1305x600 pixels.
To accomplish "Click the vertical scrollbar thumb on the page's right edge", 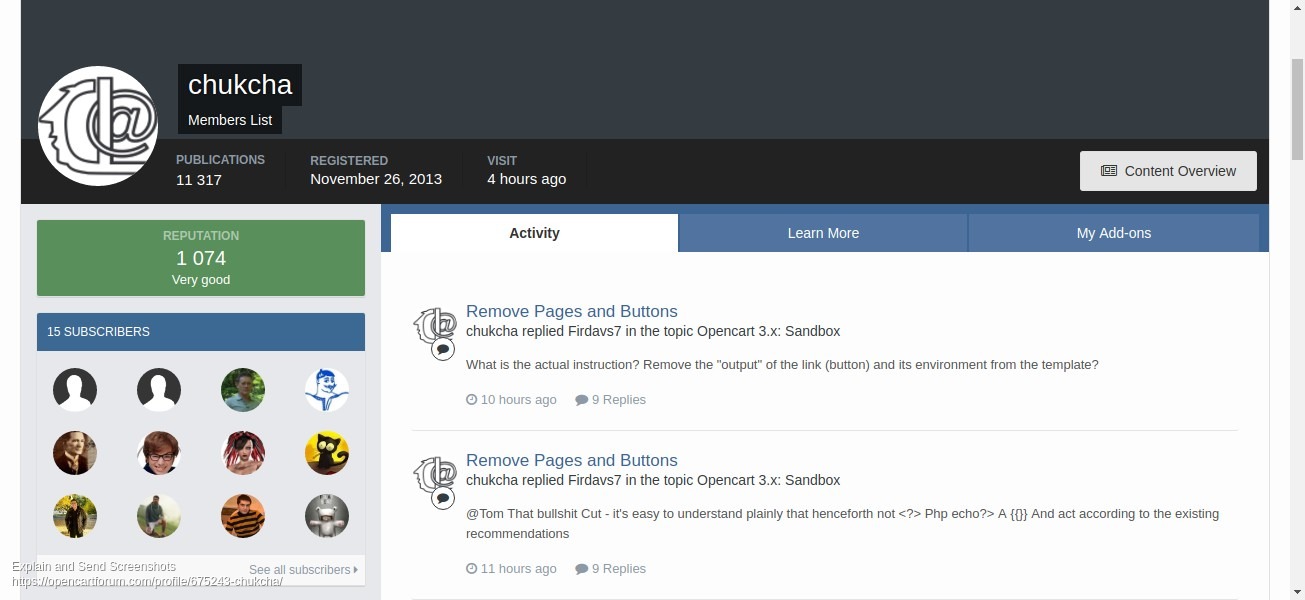I will tap(1297, 110).
